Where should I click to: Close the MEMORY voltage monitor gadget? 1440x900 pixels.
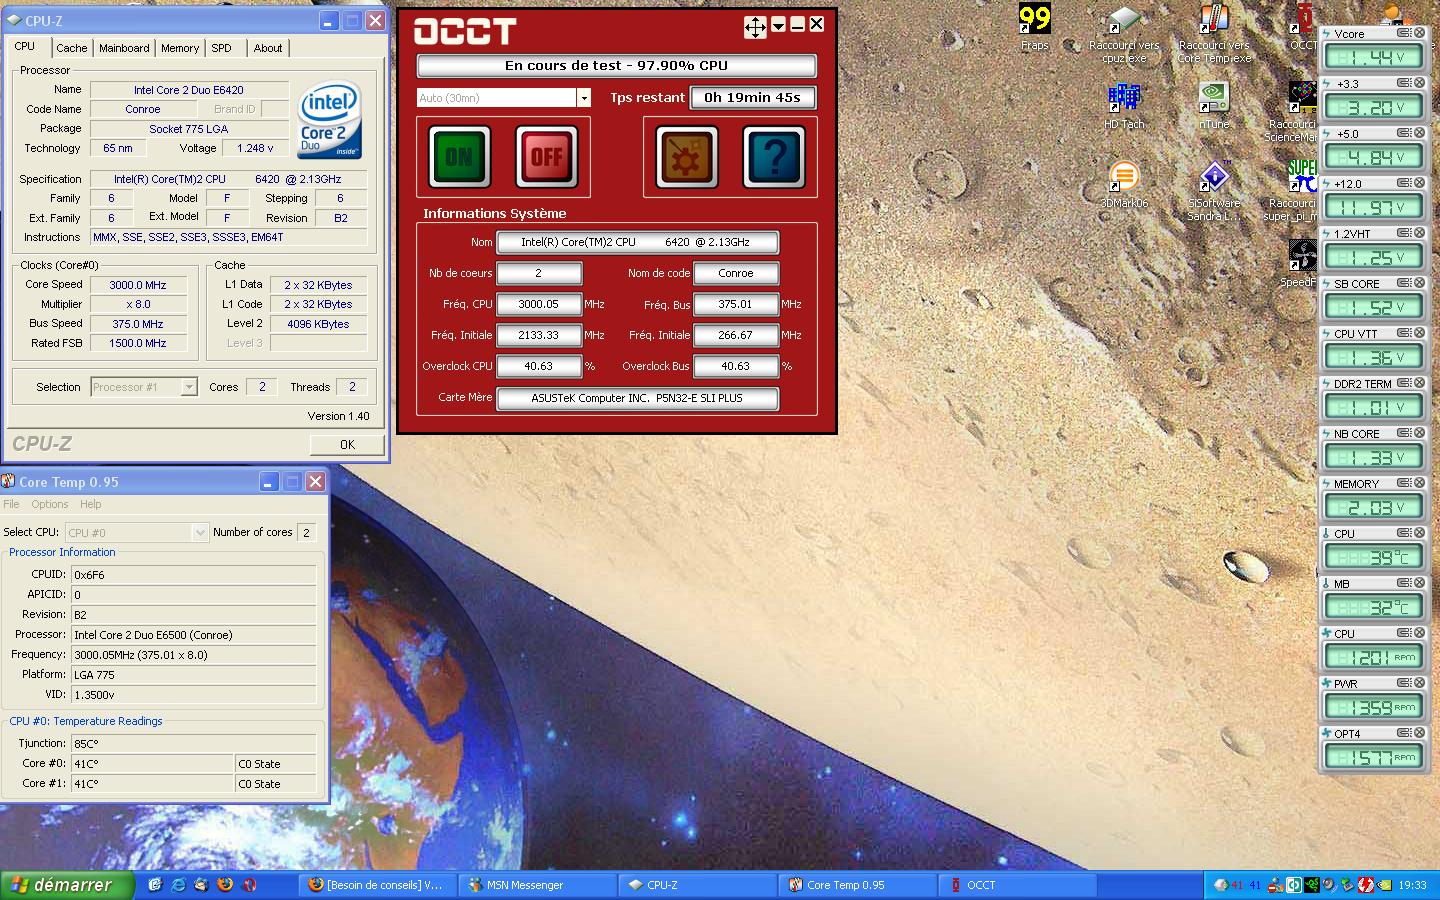click(x=1419, y=483)
